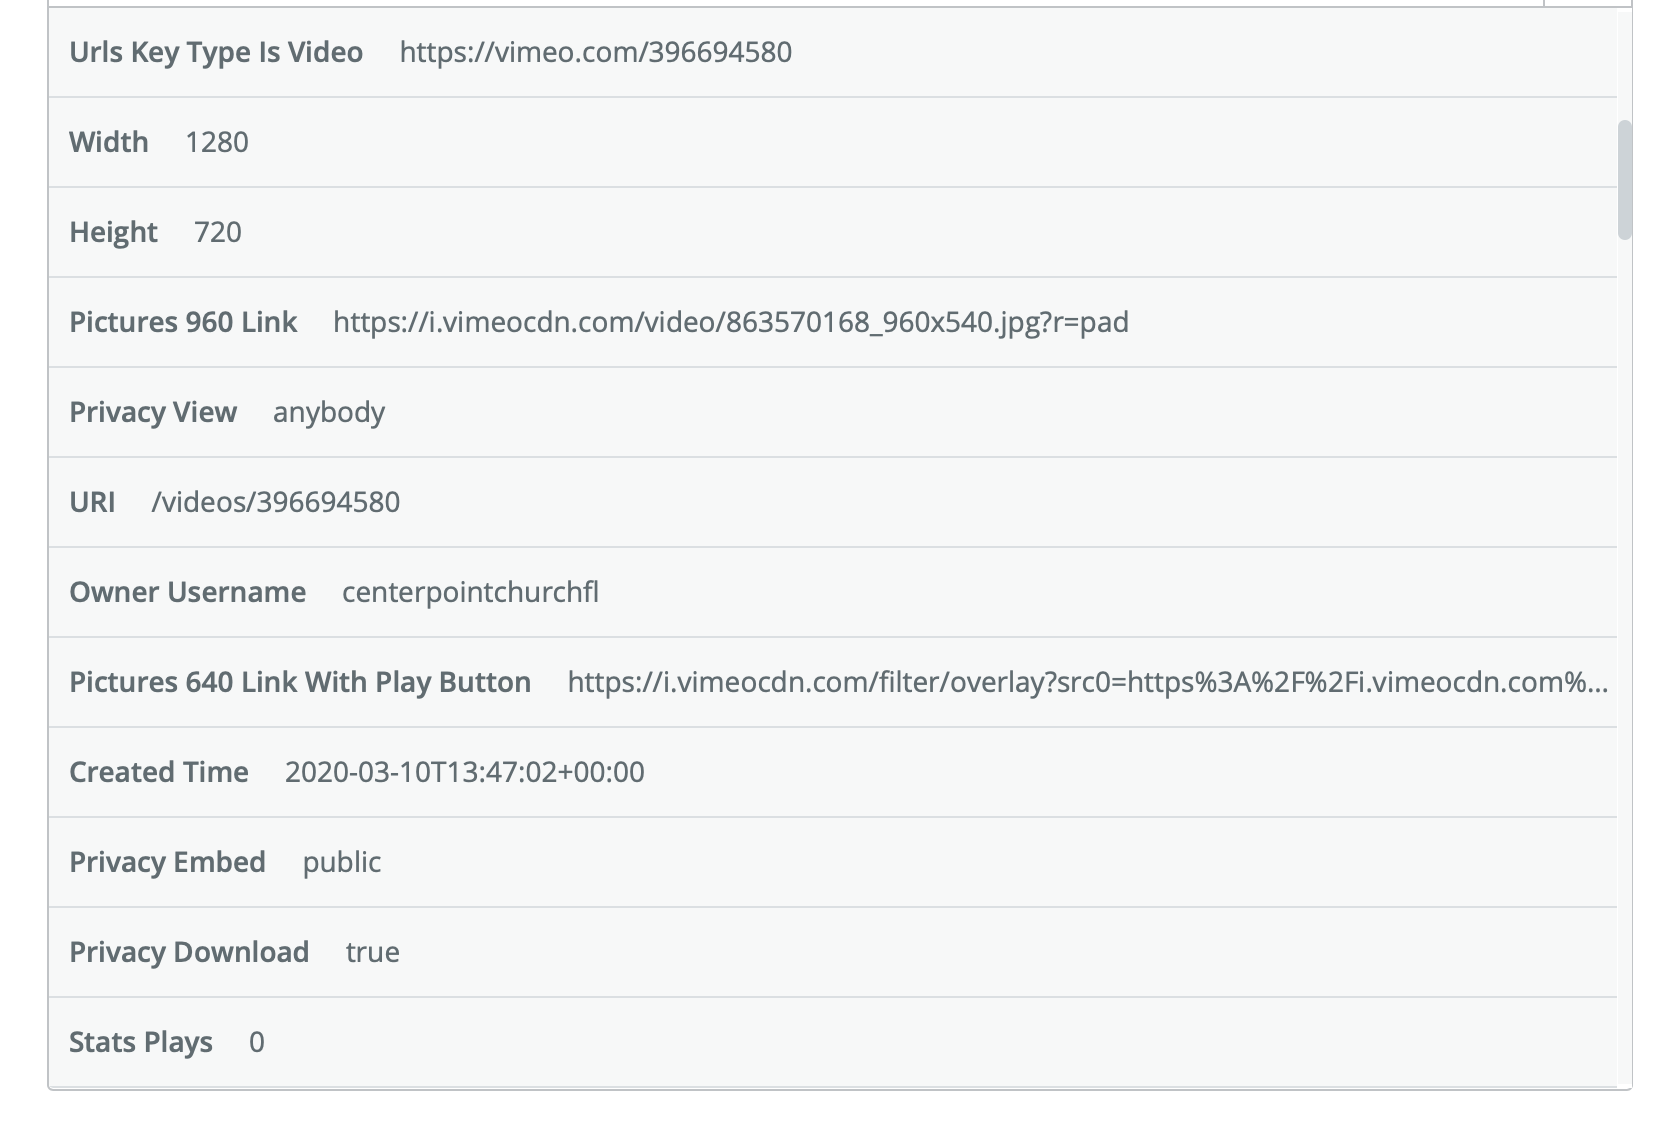Click the public embed value
Viewport: 1680px width, 1122px height.
[342, 862]
